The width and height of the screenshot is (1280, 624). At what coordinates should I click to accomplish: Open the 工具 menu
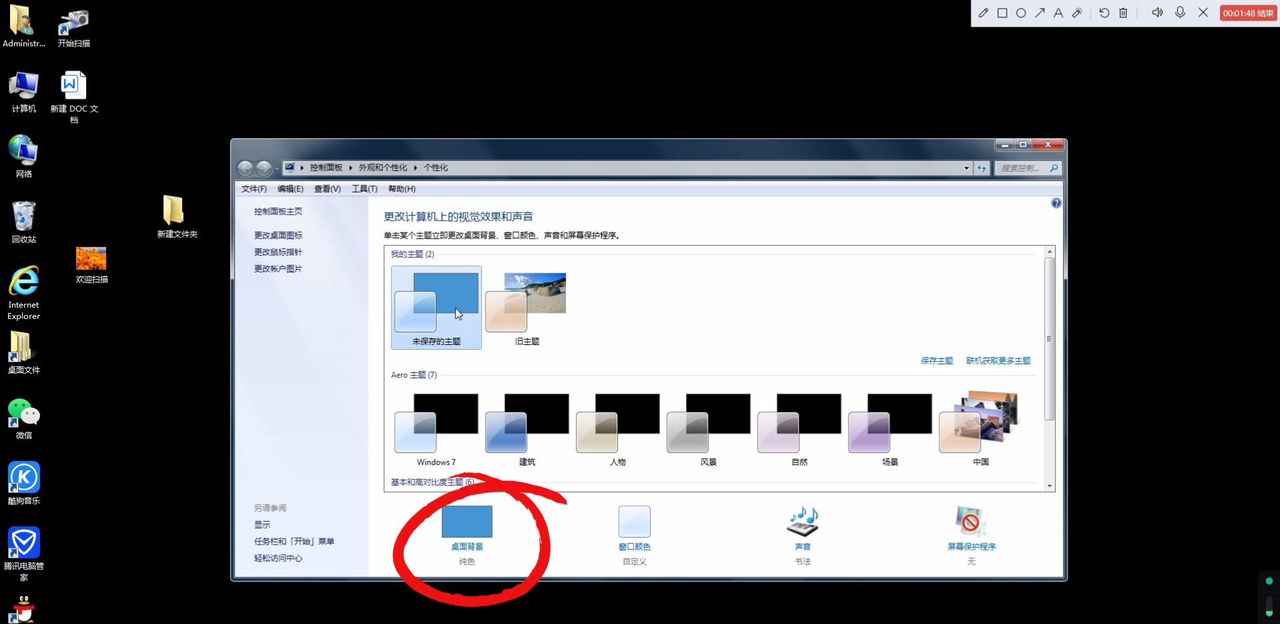pos(363,189)
